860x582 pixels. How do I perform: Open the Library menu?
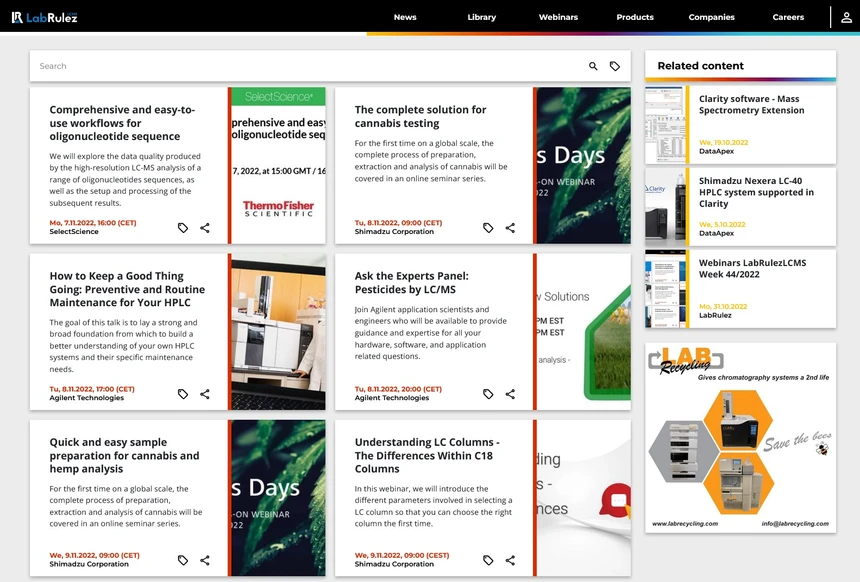482,17
